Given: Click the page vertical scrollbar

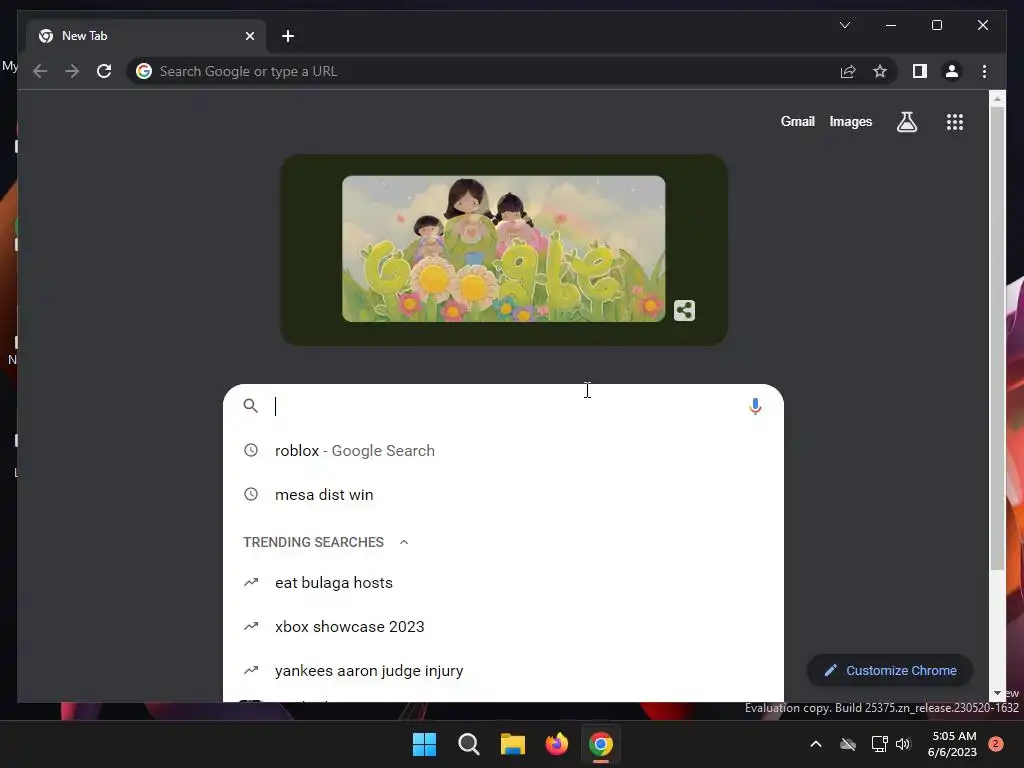Looking at the screenshot, I should click(x=997, y=337).
